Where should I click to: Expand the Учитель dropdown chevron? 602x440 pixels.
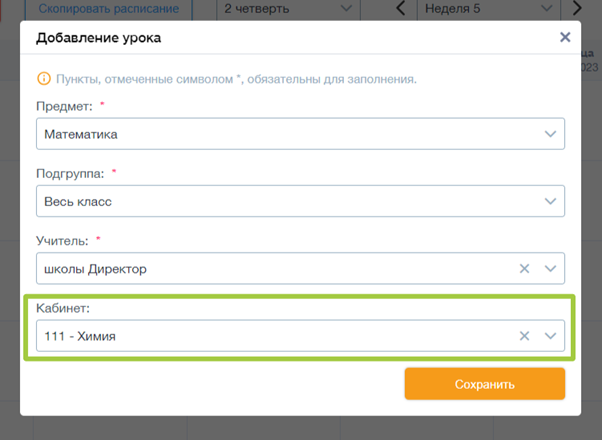pos(550,268)
